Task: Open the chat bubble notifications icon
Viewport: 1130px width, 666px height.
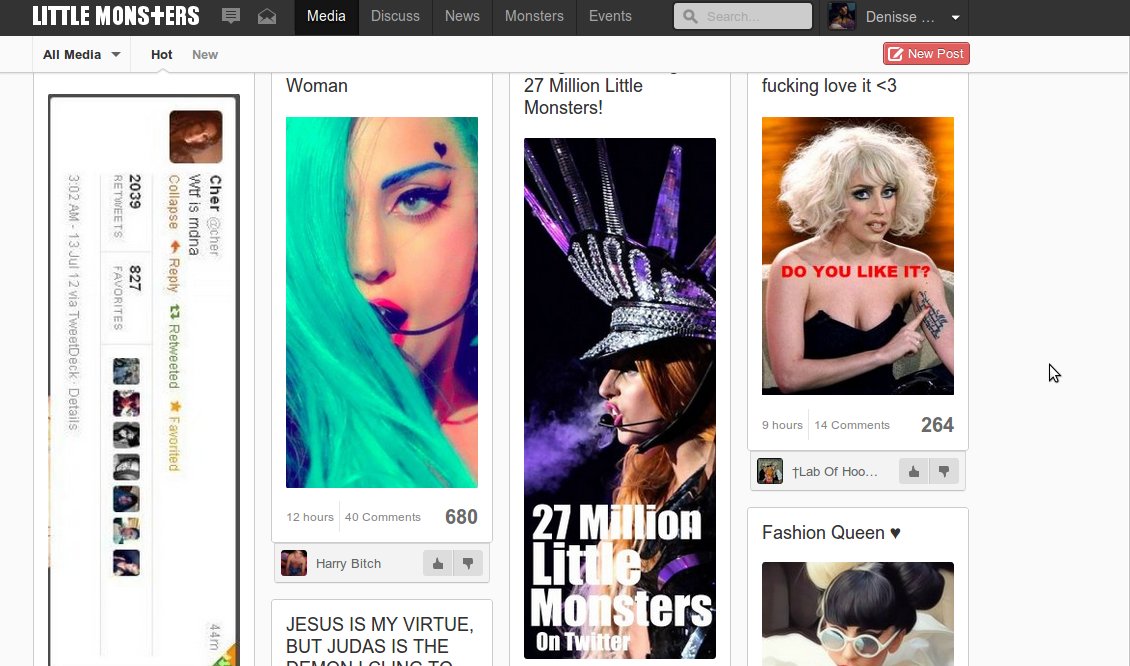Action: (231, 16)
